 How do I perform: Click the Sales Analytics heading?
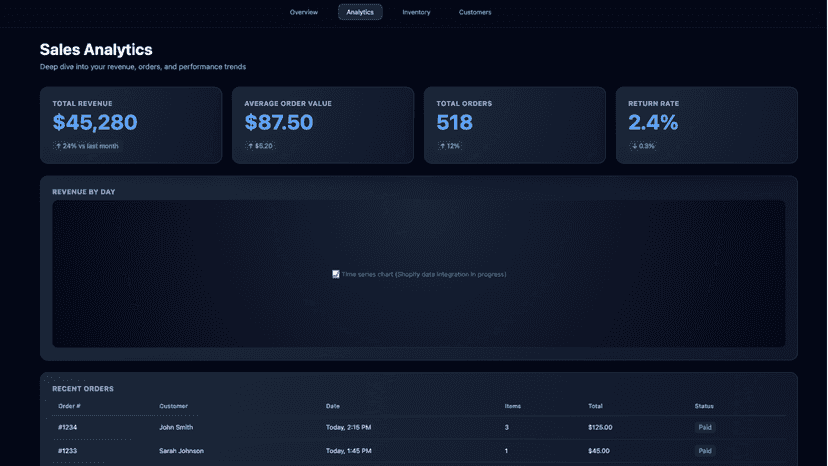tap(96, 50)
